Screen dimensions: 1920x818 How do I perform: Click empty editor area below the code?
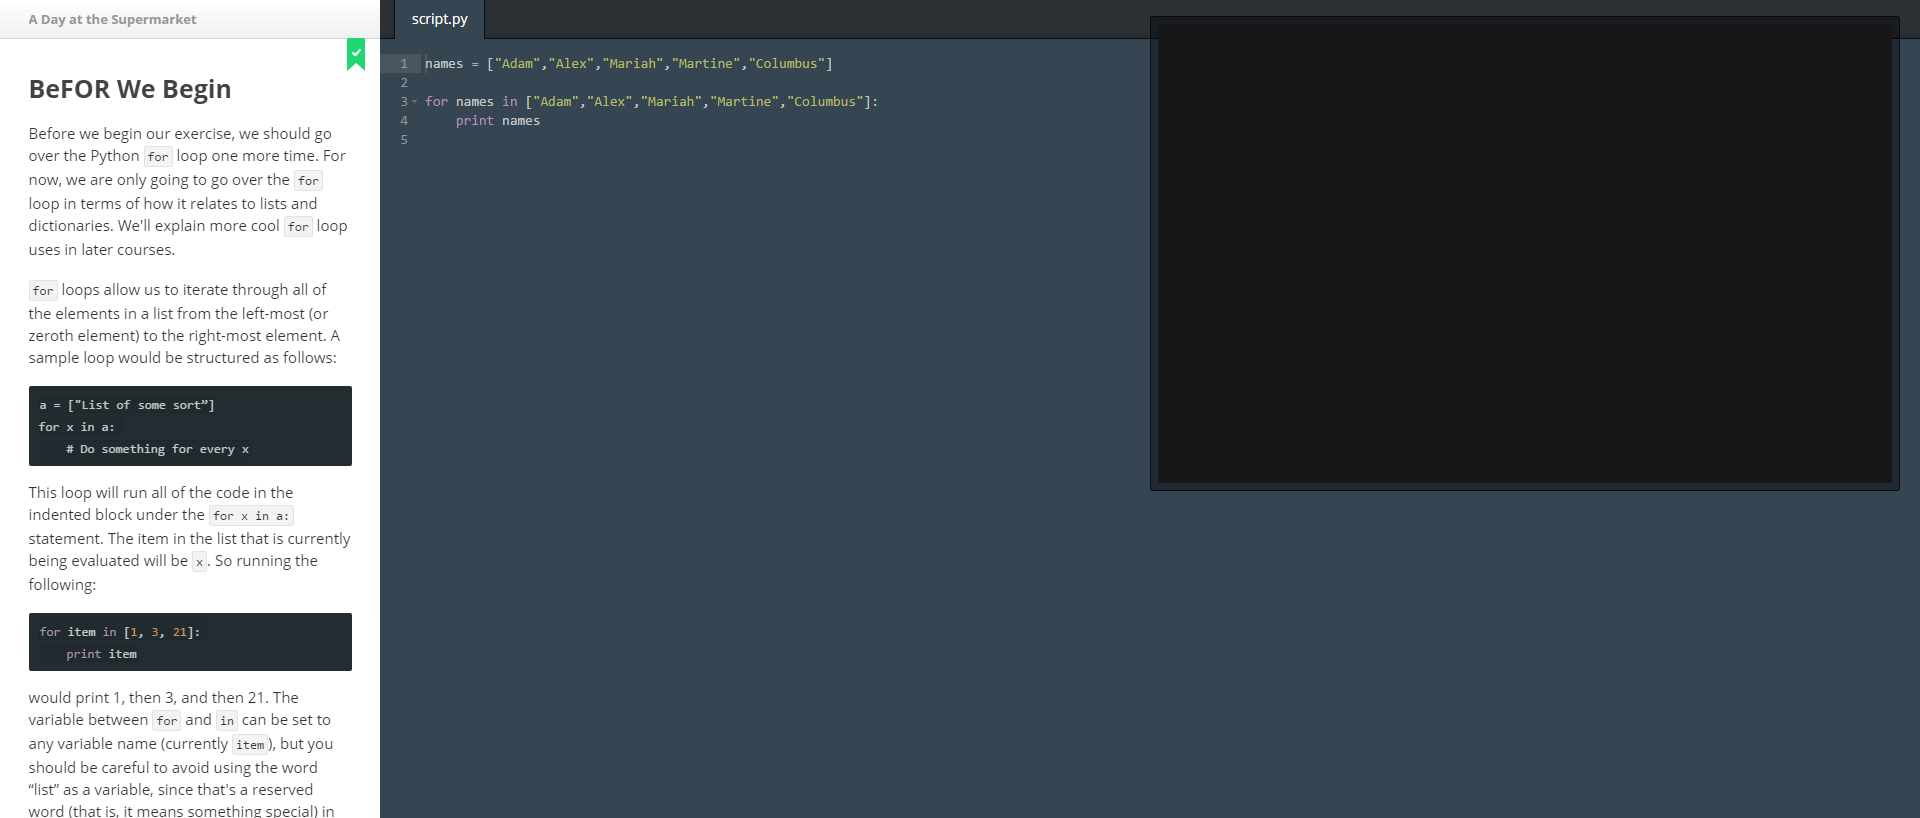pyautogui.click(x=760, y=450)
